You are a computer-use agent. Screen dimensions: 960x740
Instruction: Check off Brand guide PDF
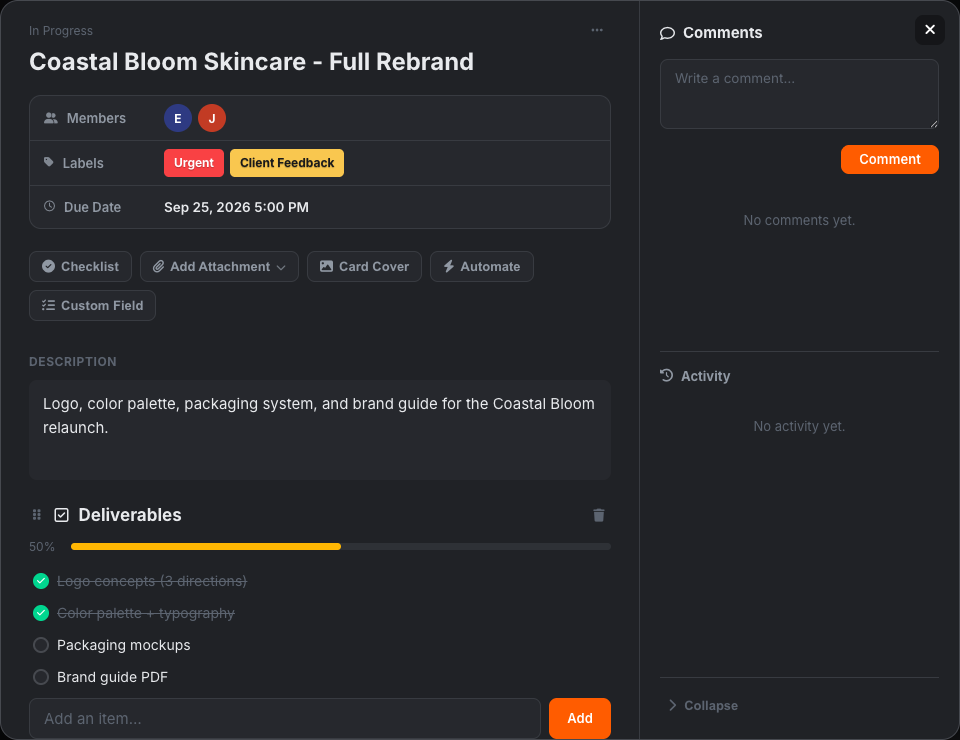pos(41,677)
